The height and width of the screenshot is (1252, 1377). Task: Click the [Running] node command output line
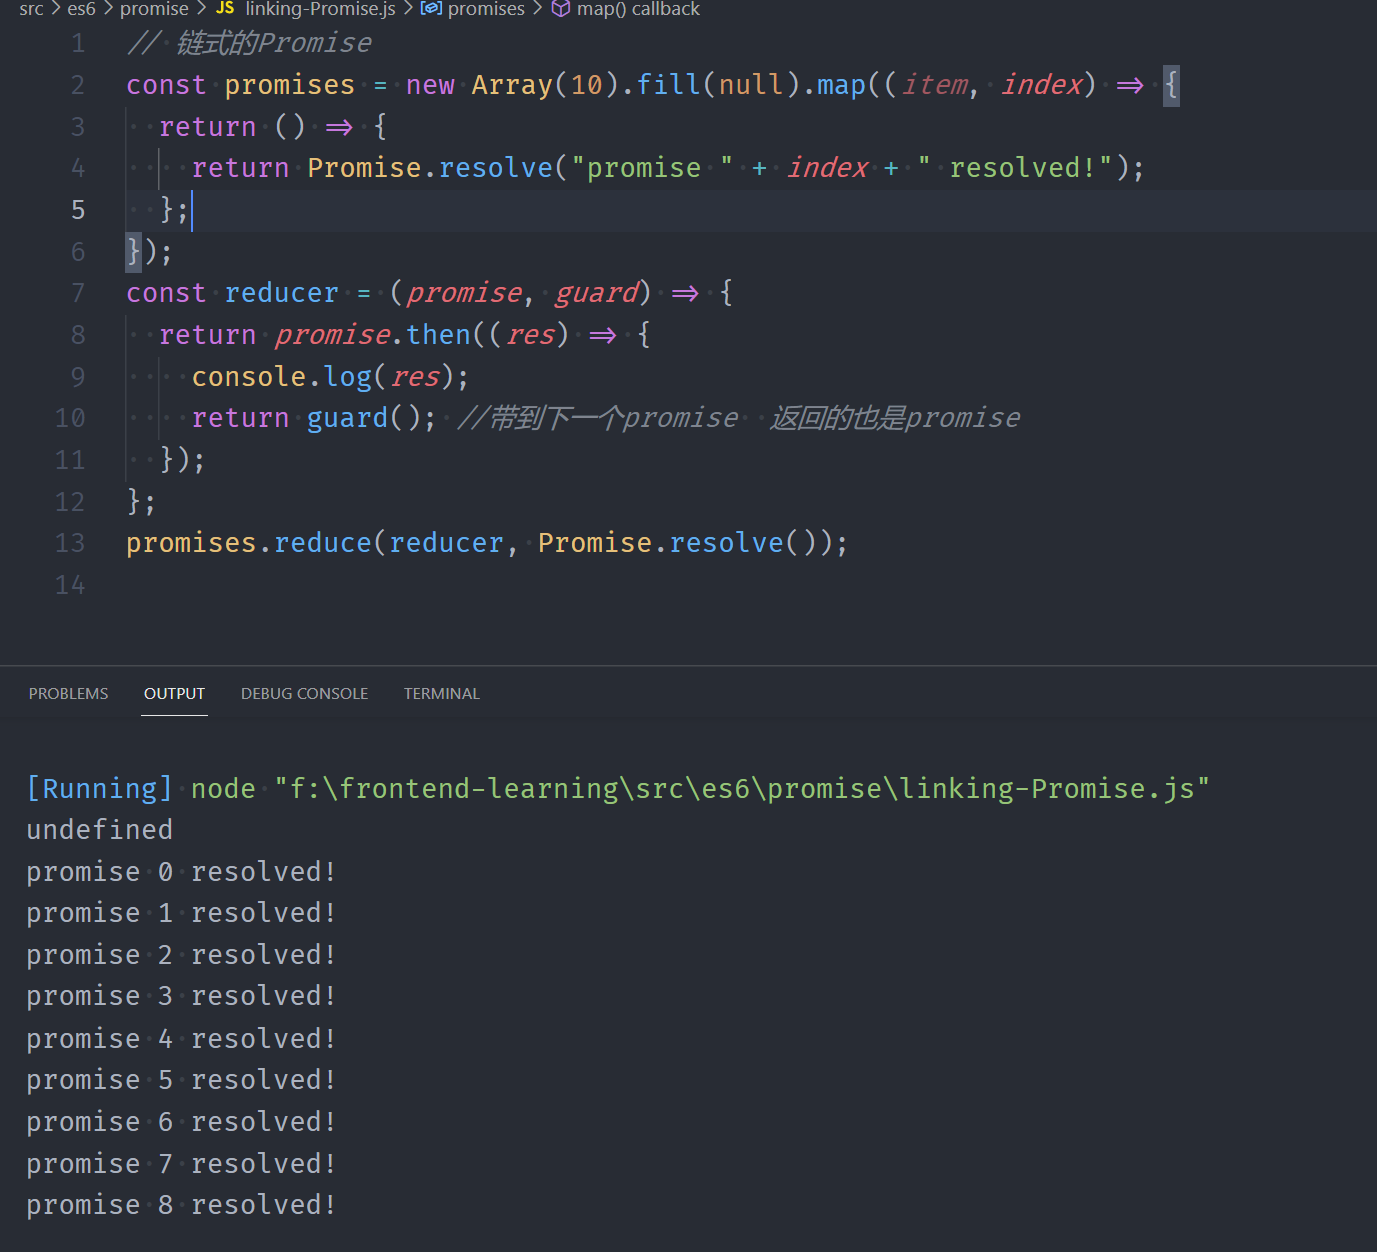coord(617,789)
